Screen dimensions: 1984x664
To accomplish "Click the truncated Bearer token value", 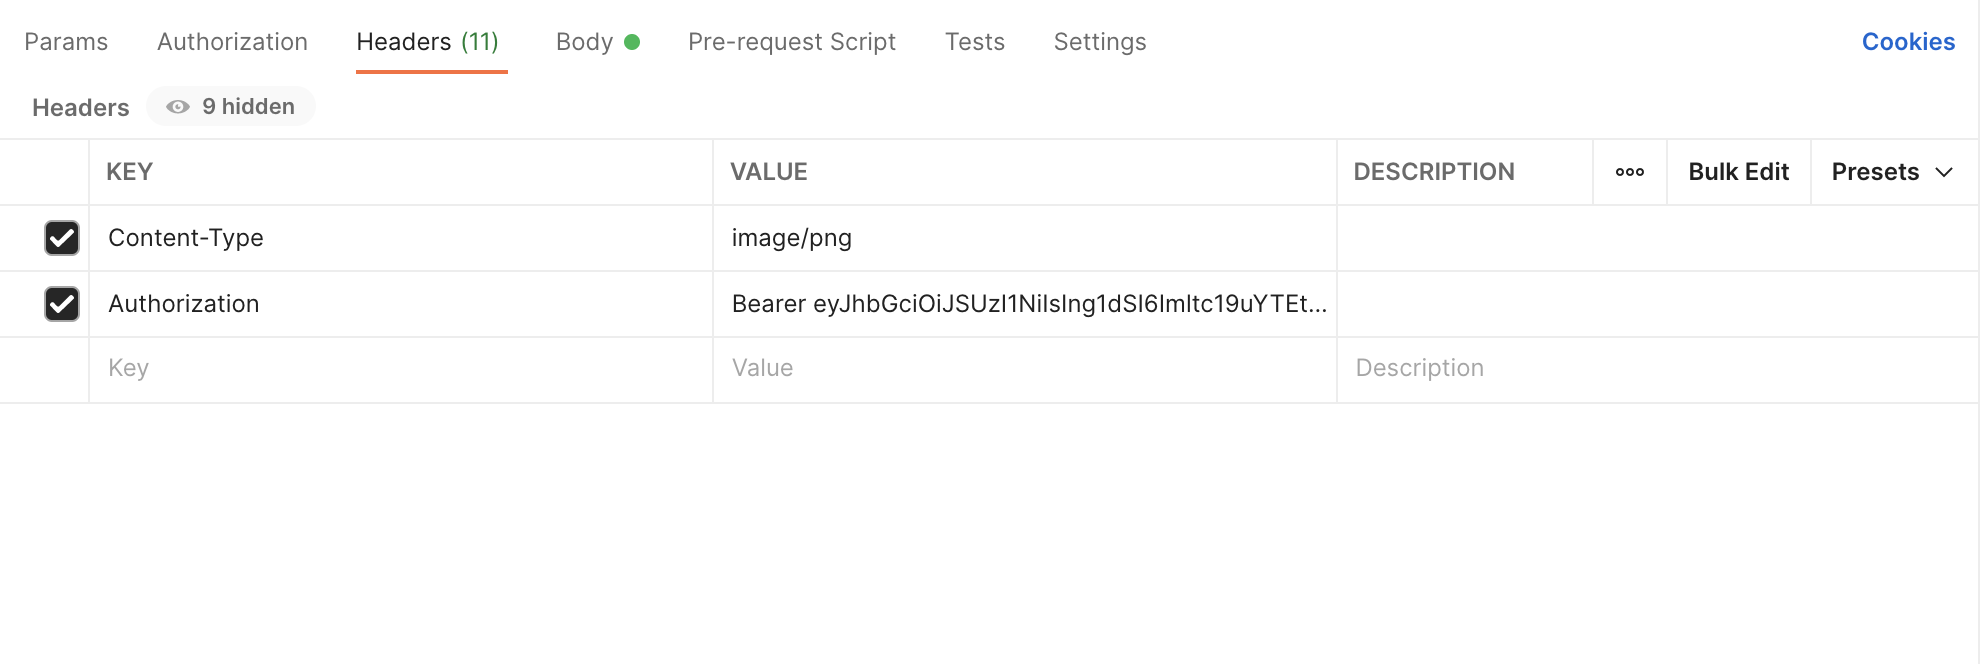I will [1028, 304].
